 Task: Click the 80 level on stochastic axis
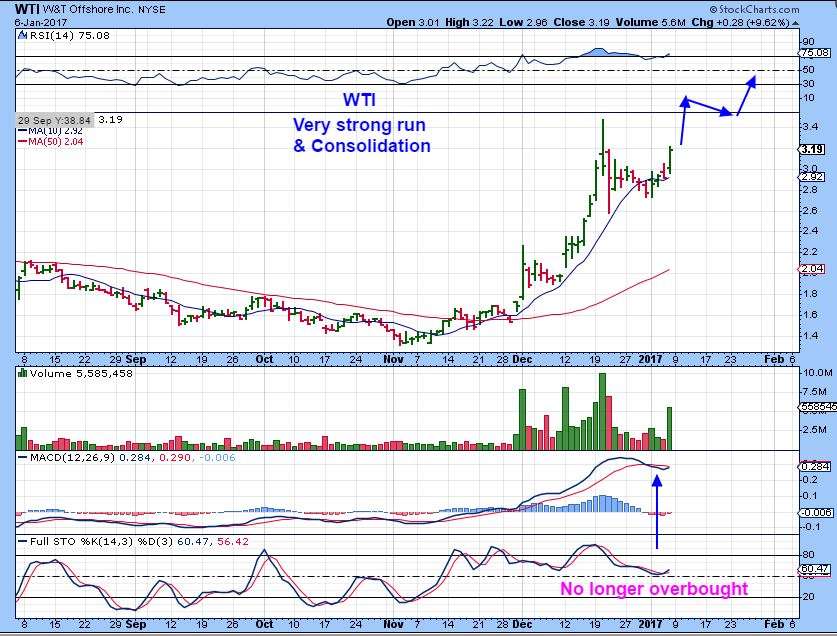pos(808,555)
